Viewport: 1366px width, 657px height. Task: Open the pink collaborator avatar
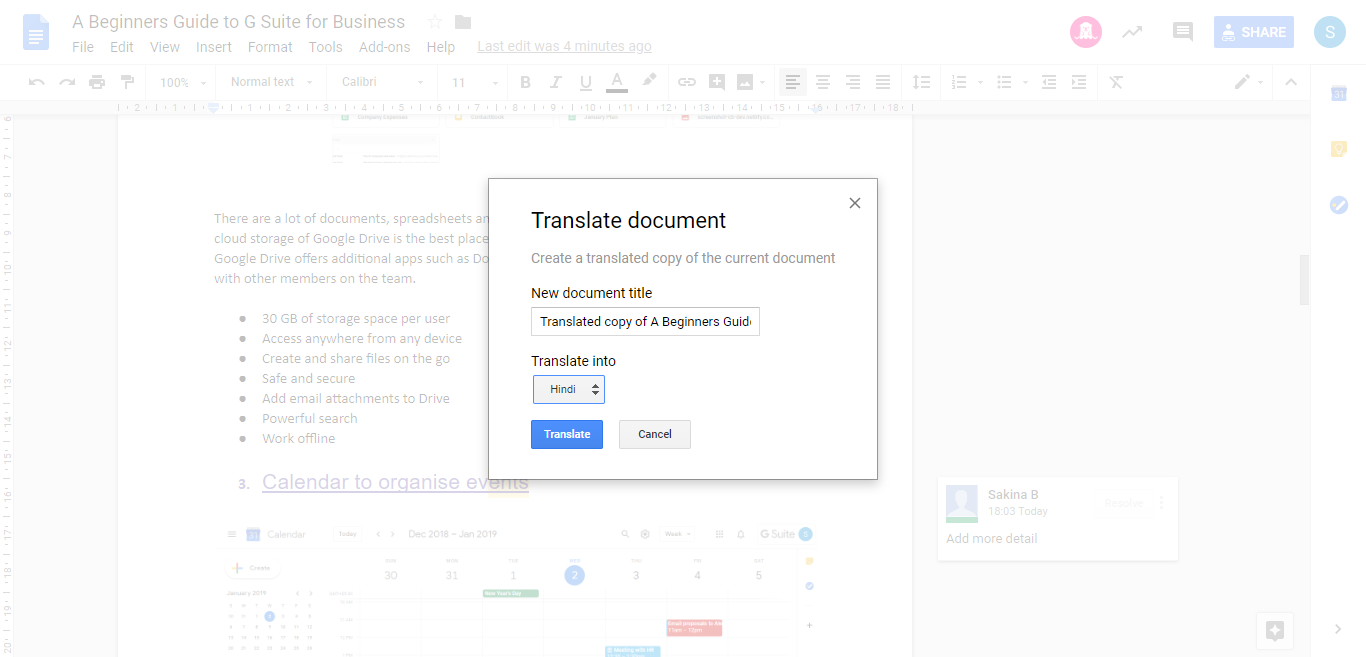[x=1085, y=32]
